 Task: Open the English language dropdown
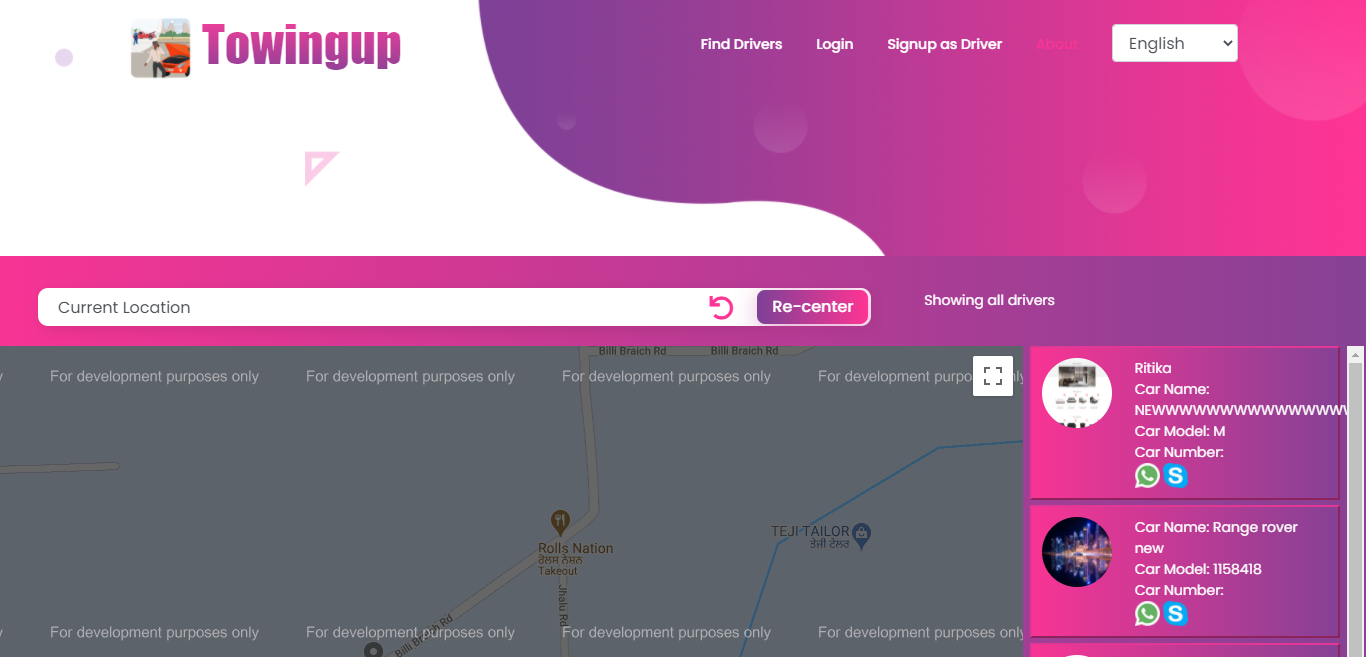pyautogui.click(x=1175, y=43)
